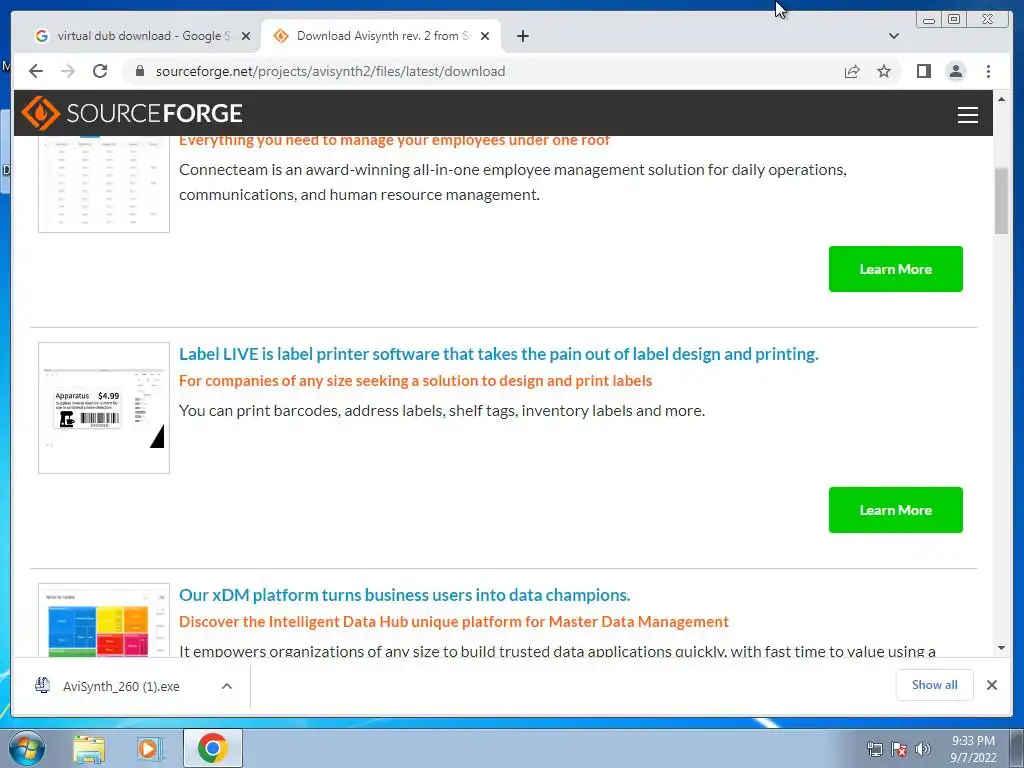The width and height of the screenshot is (1024, 768).
Task: Click the orange Connecteam tagline text
Action: [394, 141]
